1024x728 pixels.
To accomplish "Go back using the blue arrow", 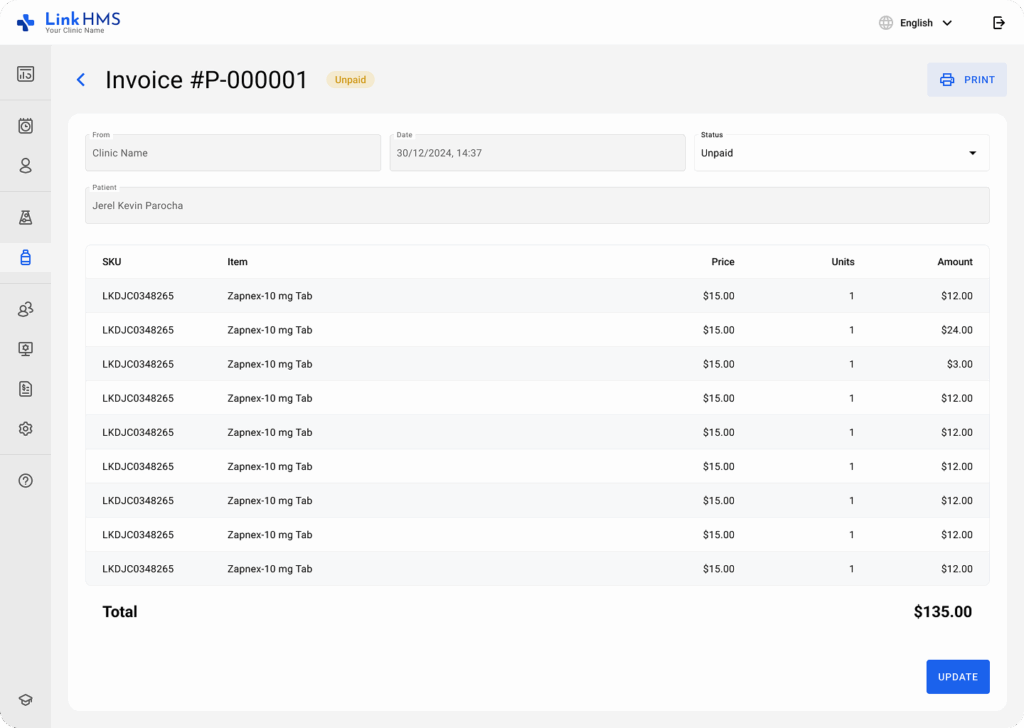I will coord(81,80).
